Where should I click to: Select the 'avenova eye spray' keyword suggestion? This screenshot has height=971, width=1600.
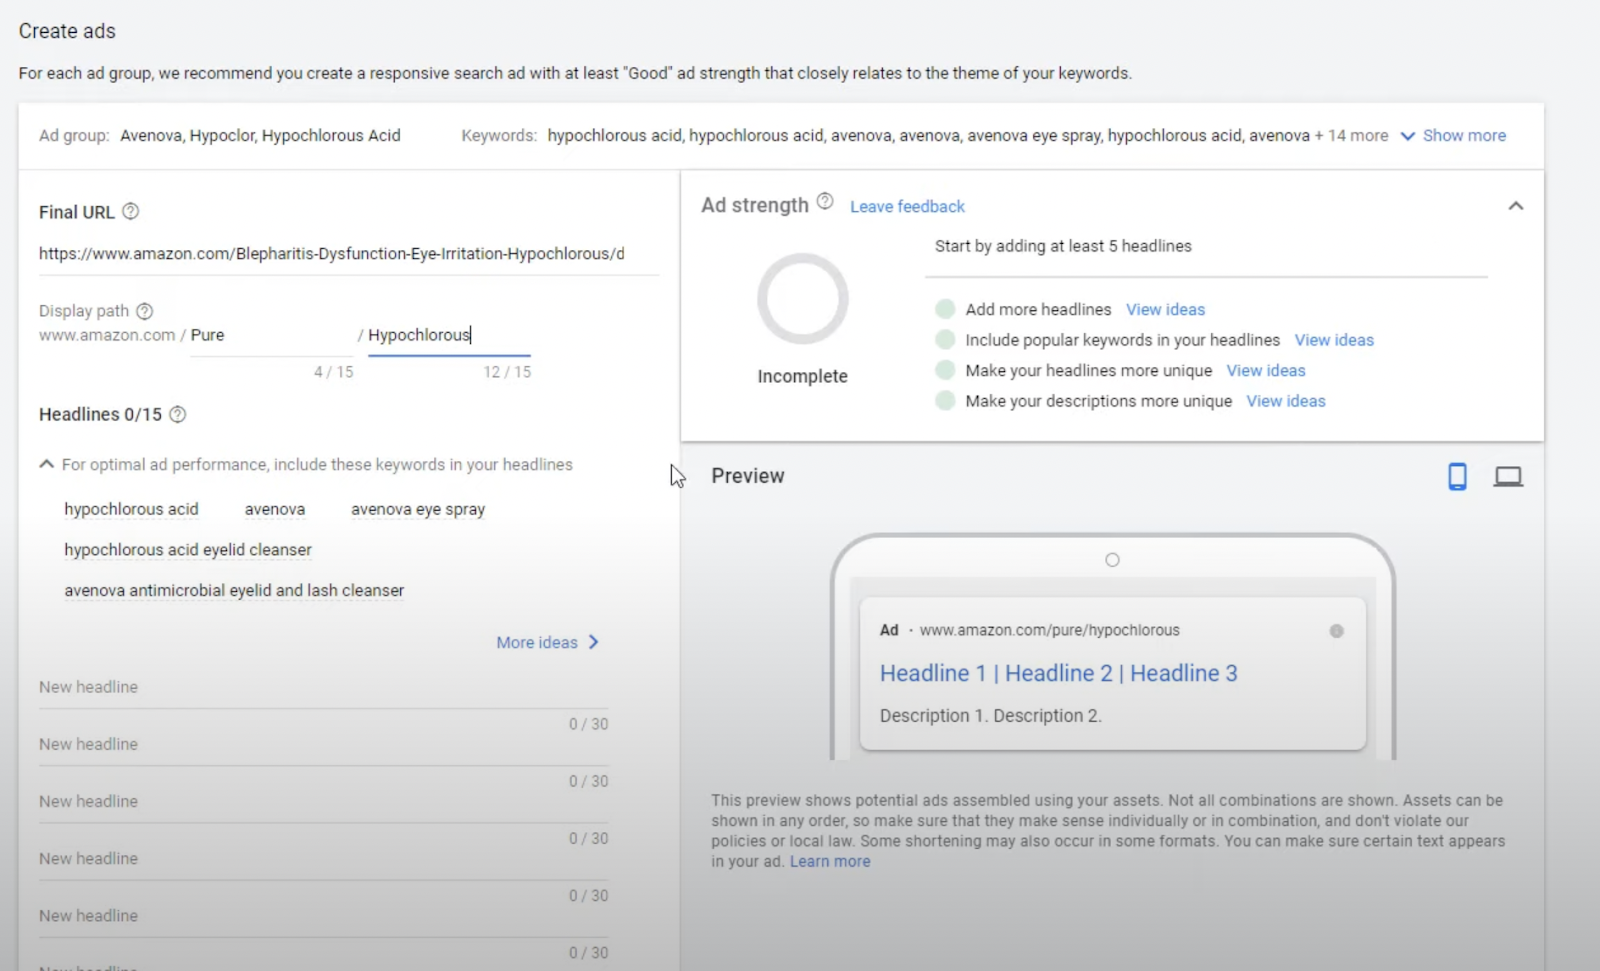417,509
